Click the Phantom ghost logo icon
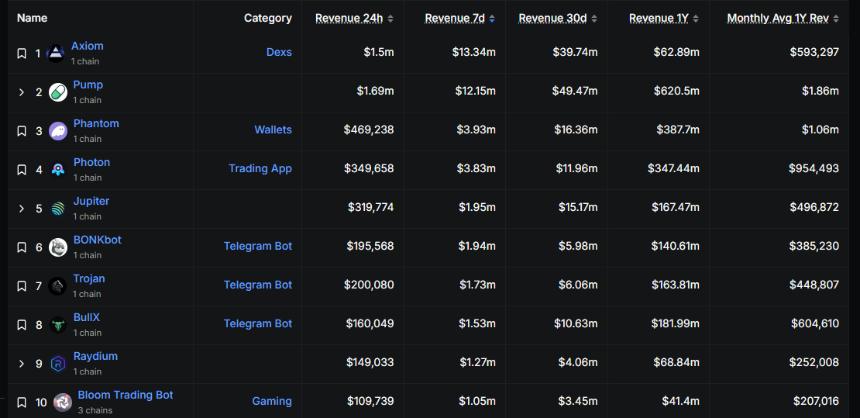This screenshot has width=860, height=418. pos(58,131)
